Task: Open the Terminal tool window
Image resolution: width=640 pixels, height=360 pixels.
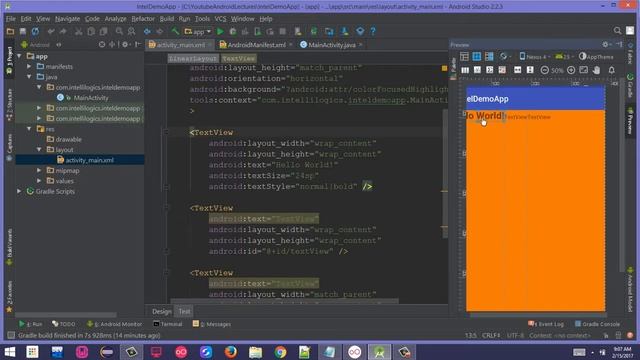Action: pos(168,324)
